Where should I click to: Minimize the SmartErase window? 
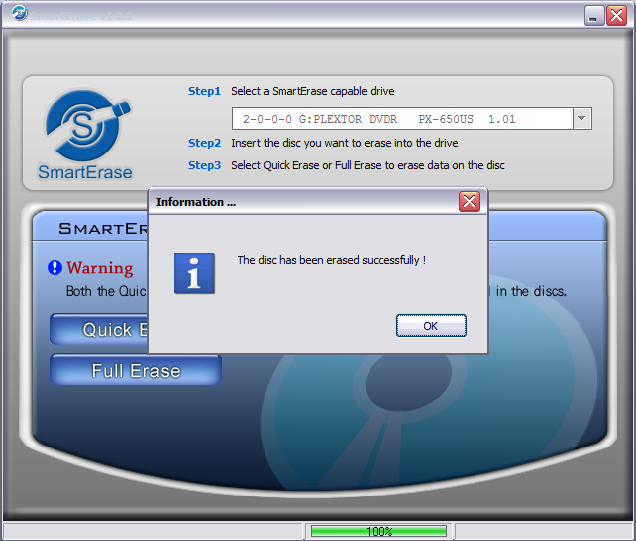[x=594, y=16]
